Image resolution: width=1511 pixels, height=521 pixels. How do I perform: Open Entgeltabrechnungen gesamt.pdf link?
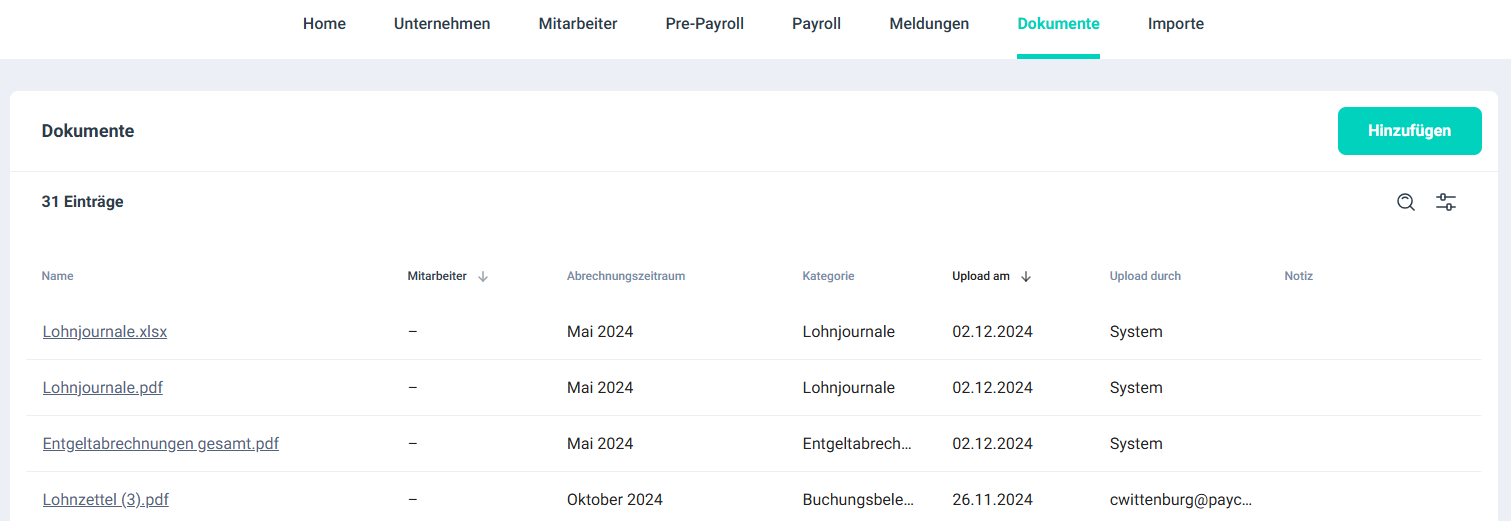161,444
